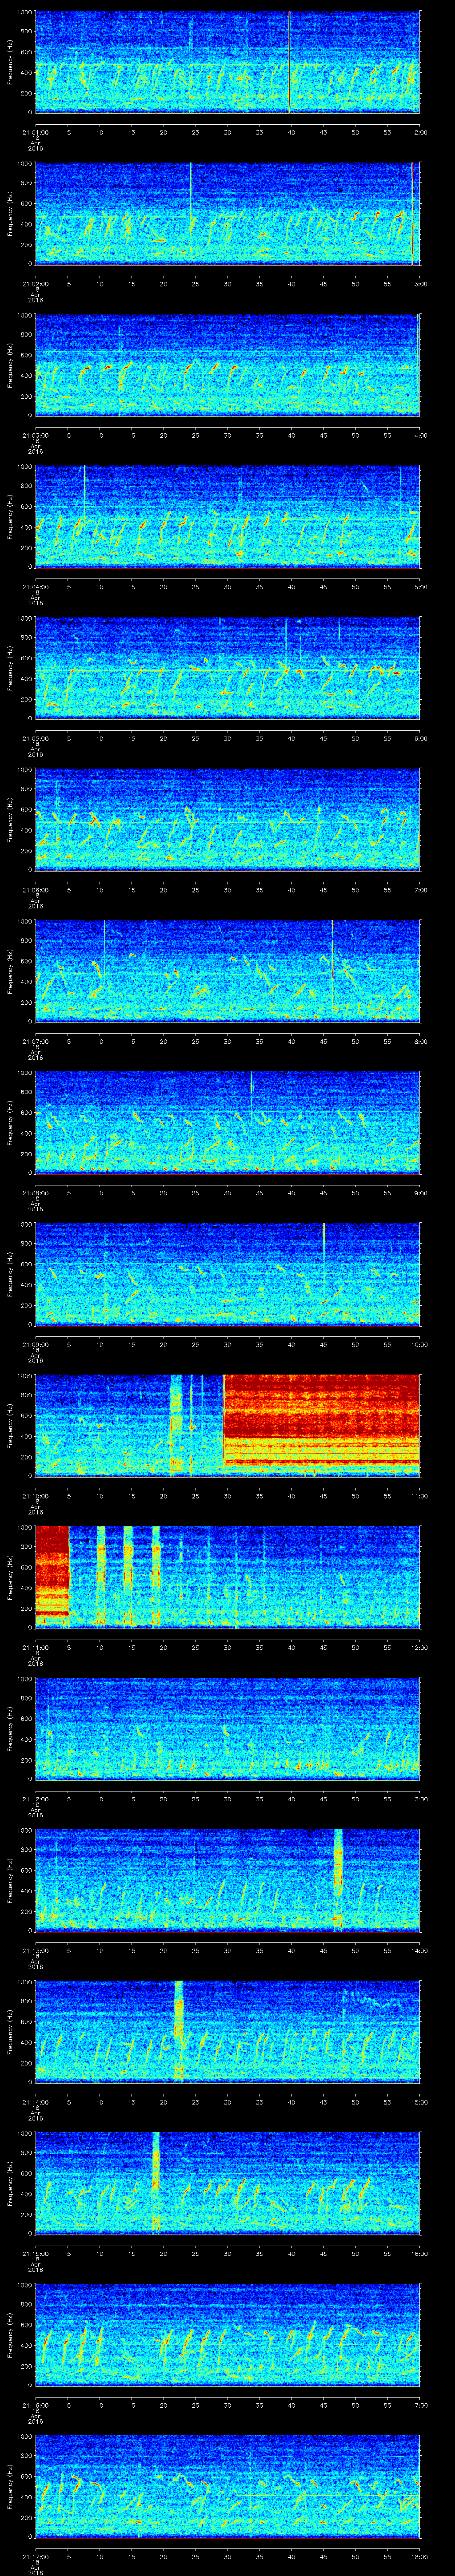
Task: Open the spectrogram panel starting at 21:09:00
Action: 227,1274
